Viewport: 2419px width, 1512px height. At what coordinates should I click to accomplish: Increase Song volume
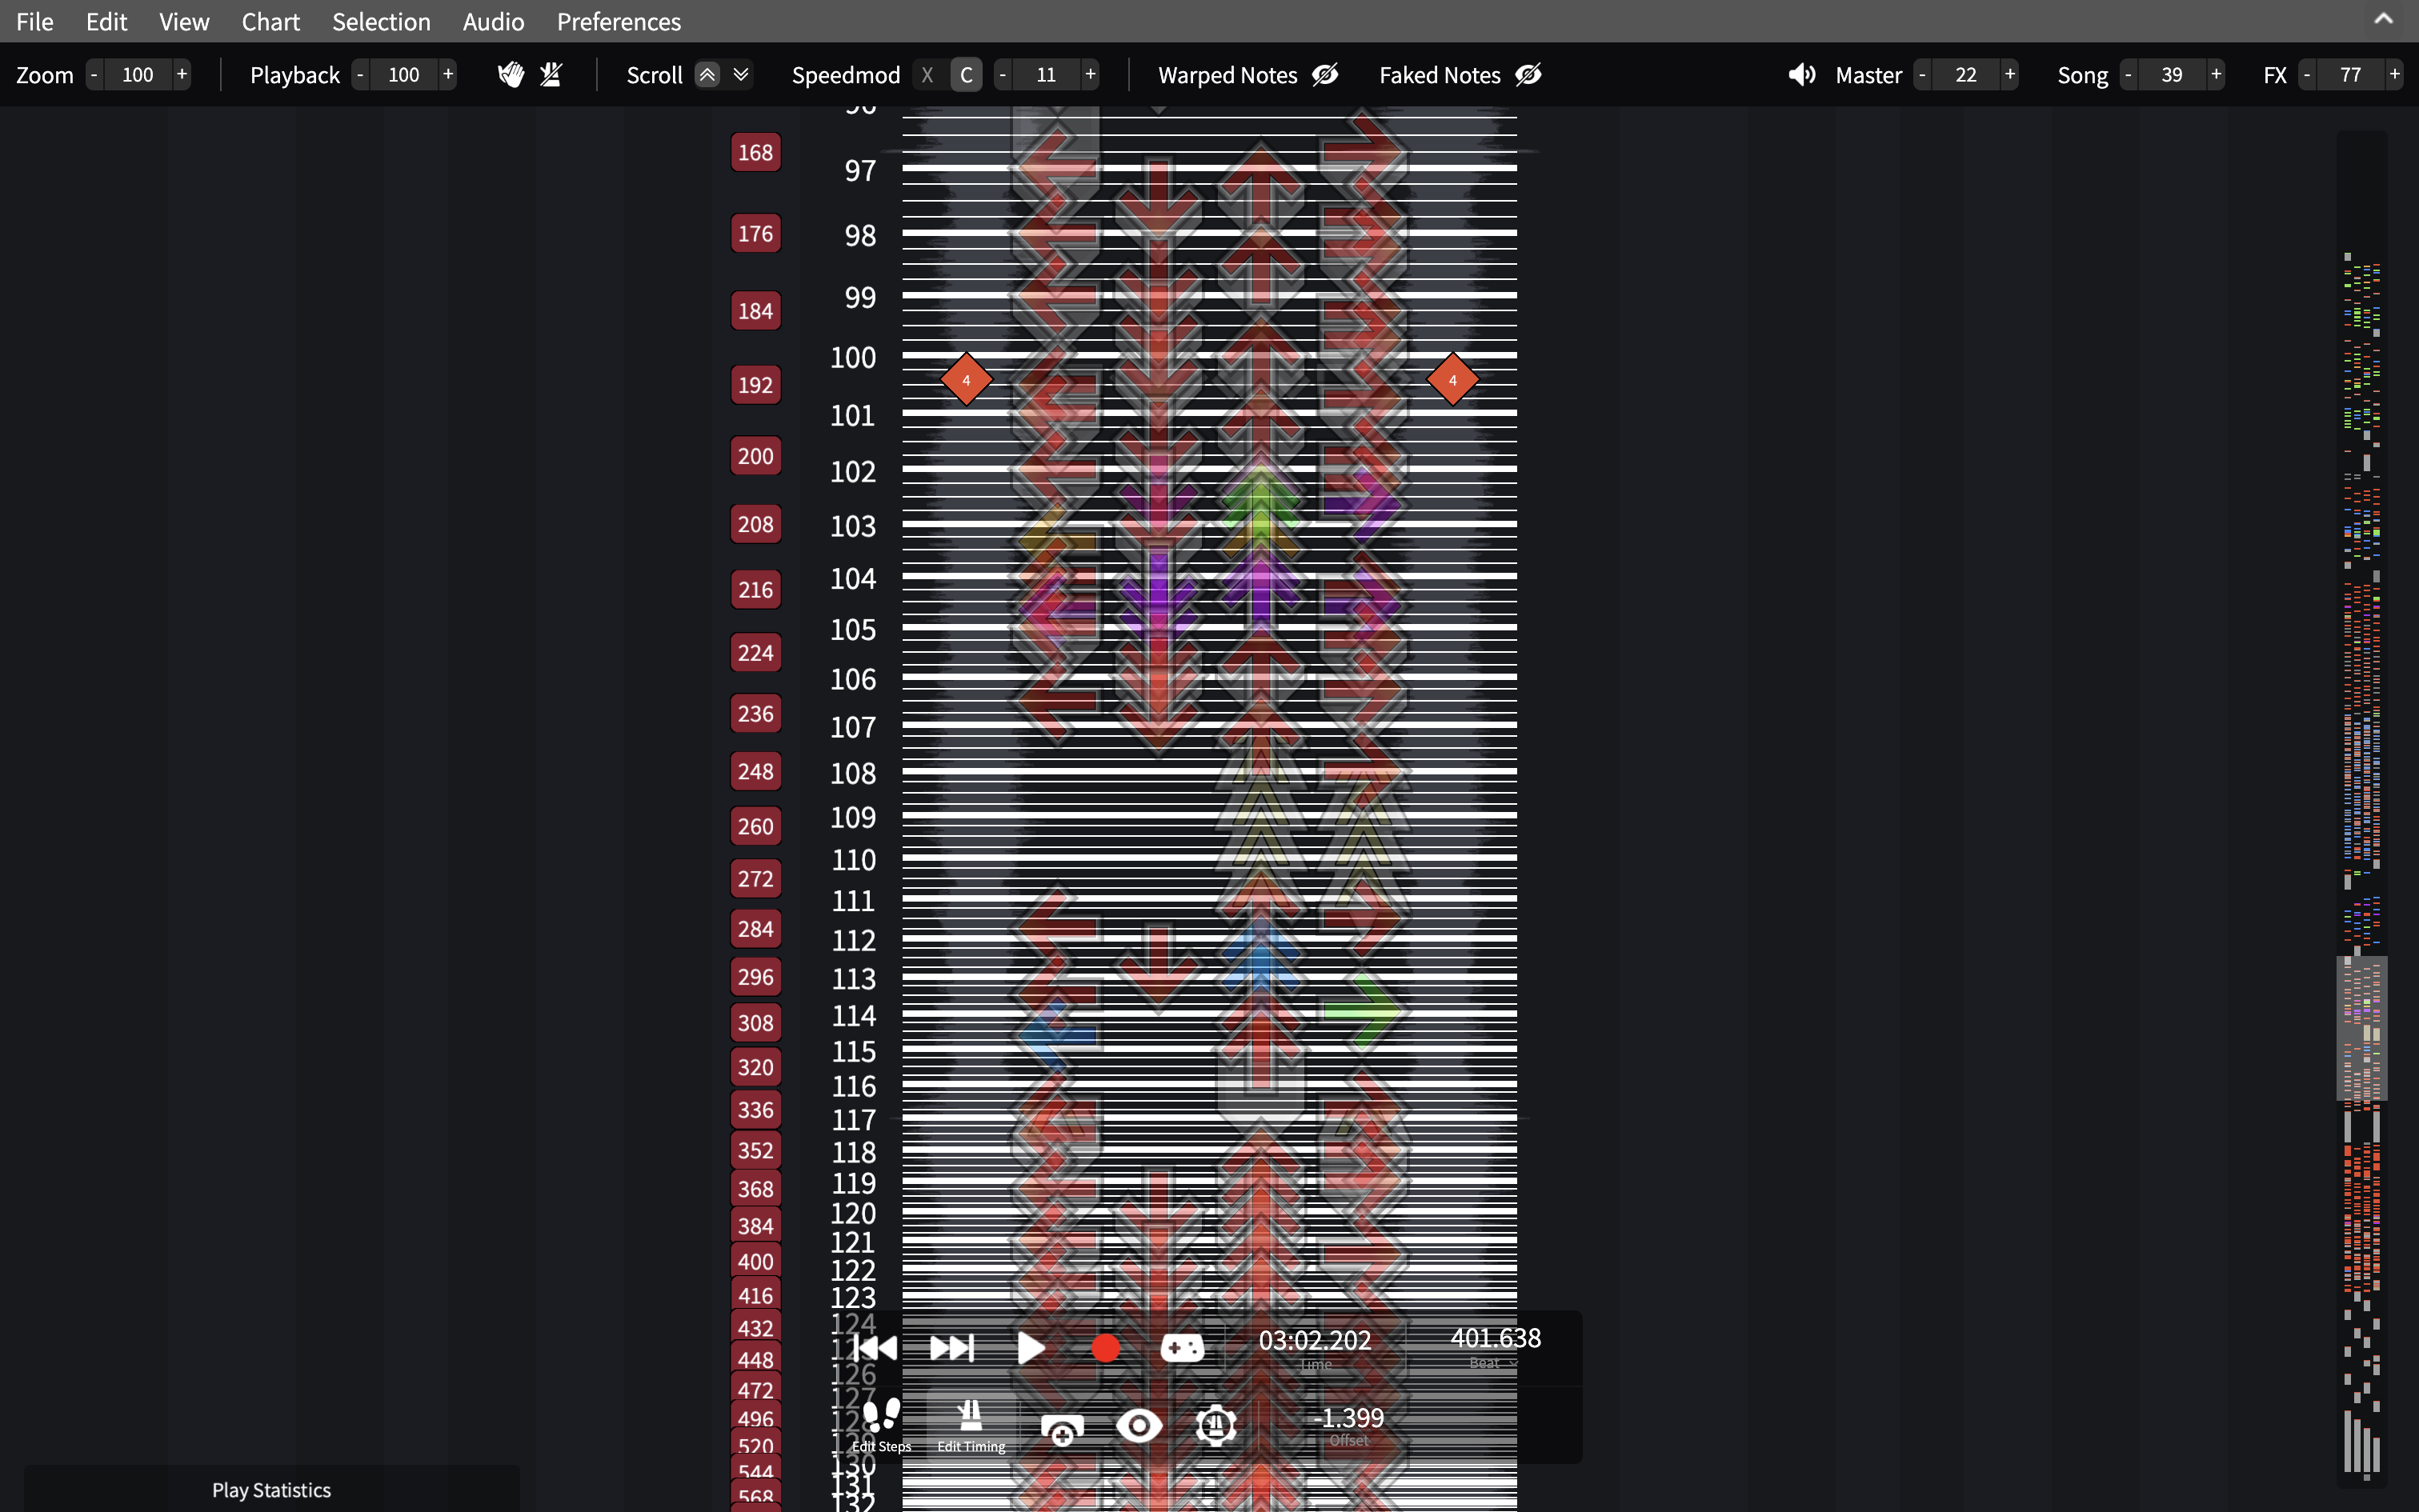2216,75
